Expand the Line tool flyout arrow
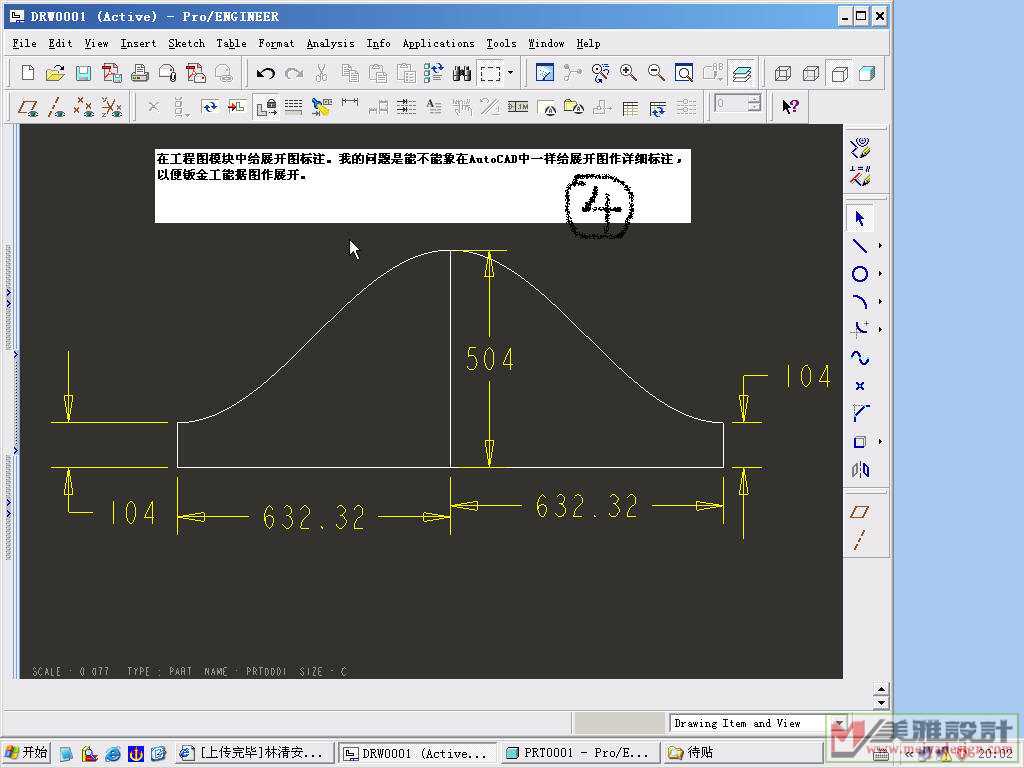 pyautogui.click(x=880, y=246)
